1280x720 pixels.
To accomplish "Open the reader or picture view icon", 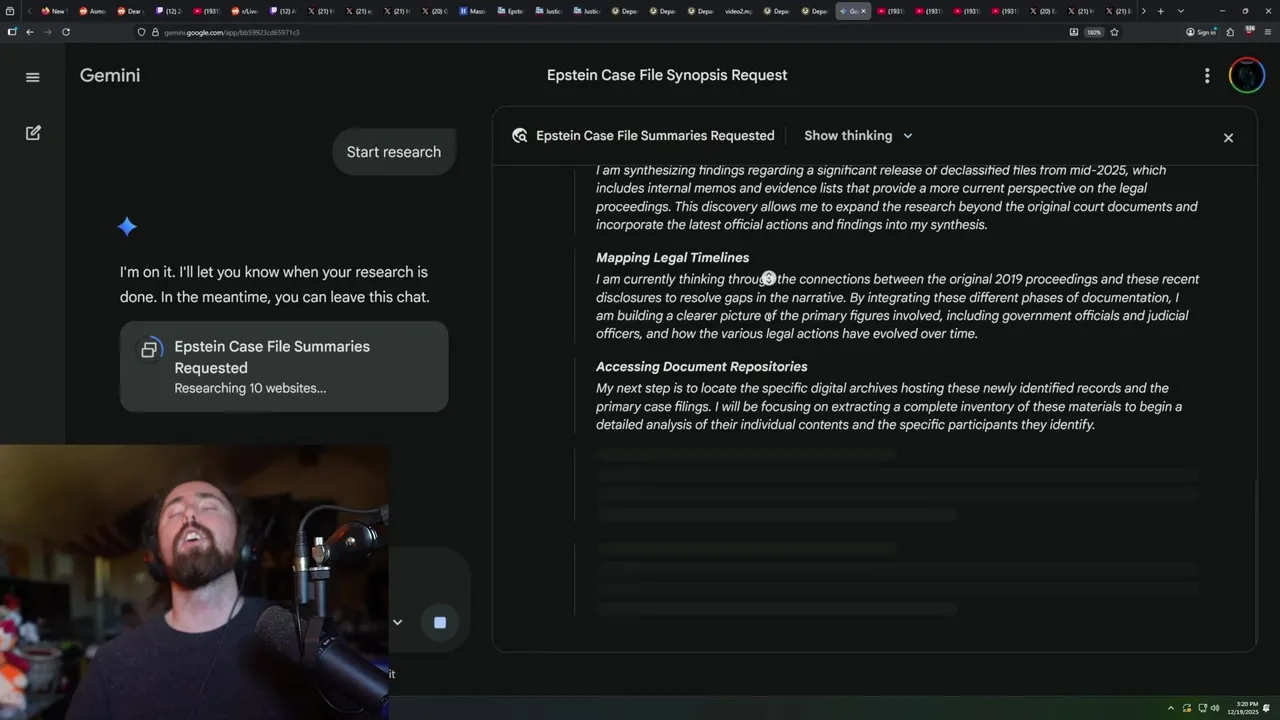I will coord(1074,32).
